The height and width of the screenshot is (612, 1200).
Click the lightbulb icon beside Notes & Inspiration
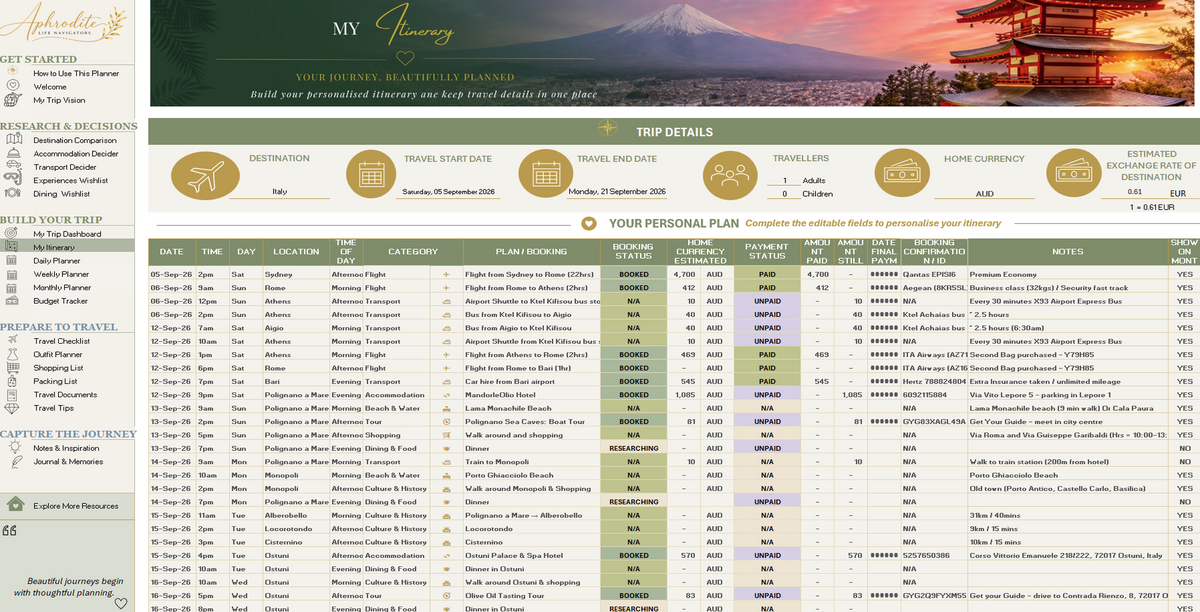point(13,447)
